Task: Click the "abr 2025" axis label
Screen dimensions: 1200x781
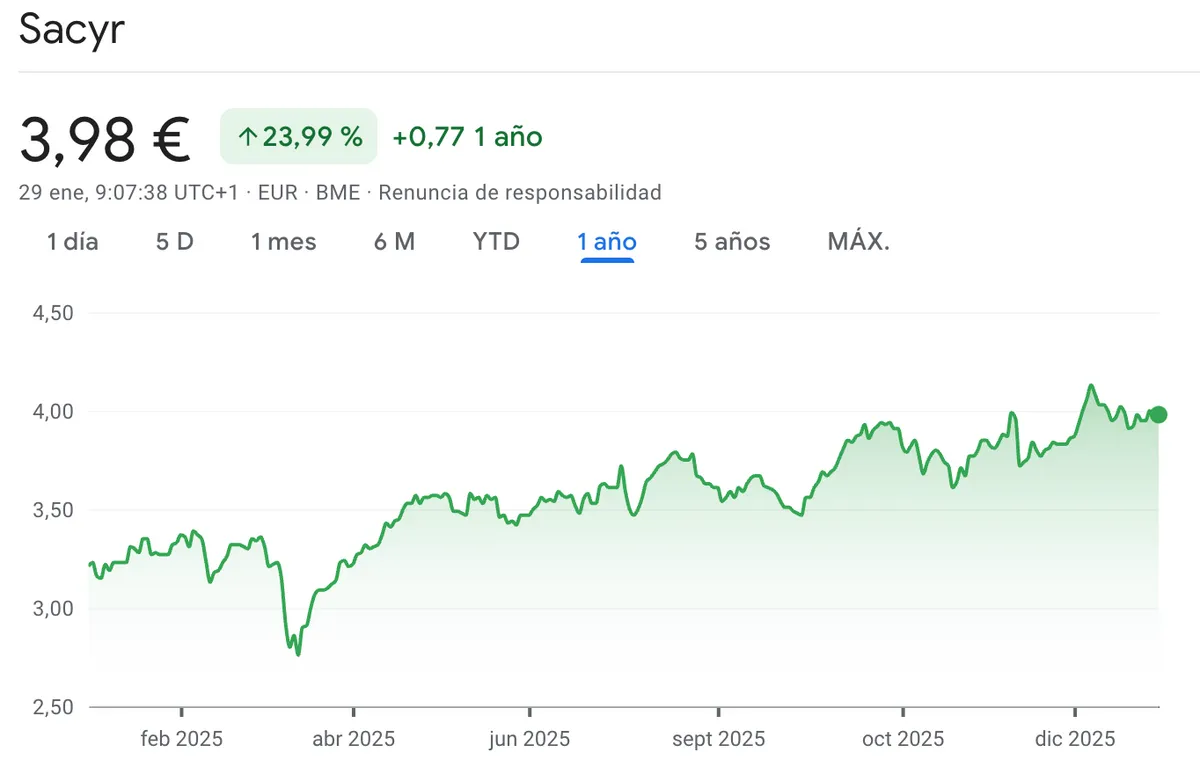Action: tap(354, 740)
